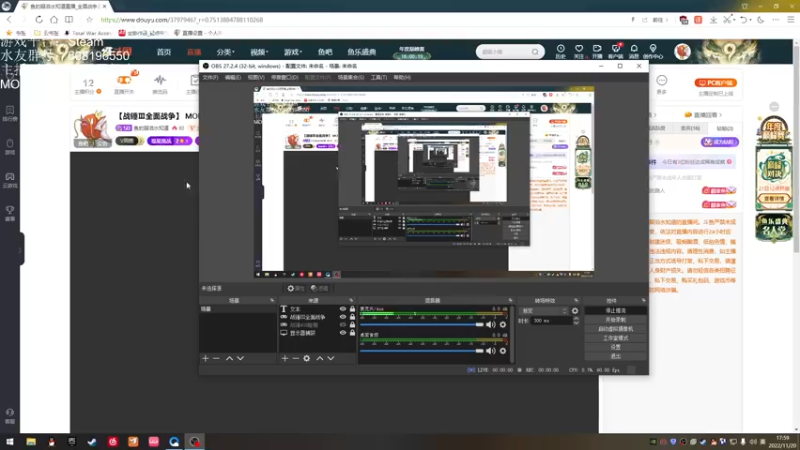Screen dimensions: 800x450
Task: Adjust the second mixer channel volume slider
Action: pos(421,351)
